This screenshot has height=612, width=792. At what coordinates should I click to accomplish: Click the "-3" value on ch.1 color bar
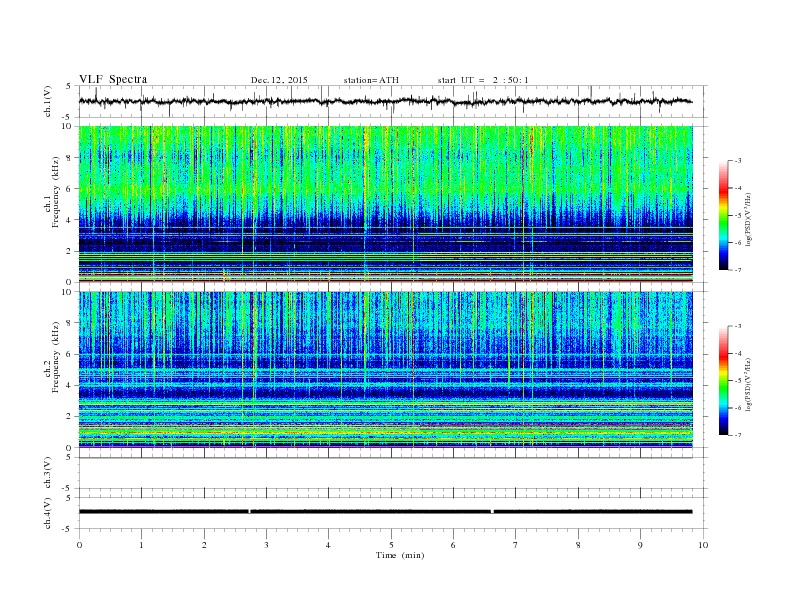[737, 161]
